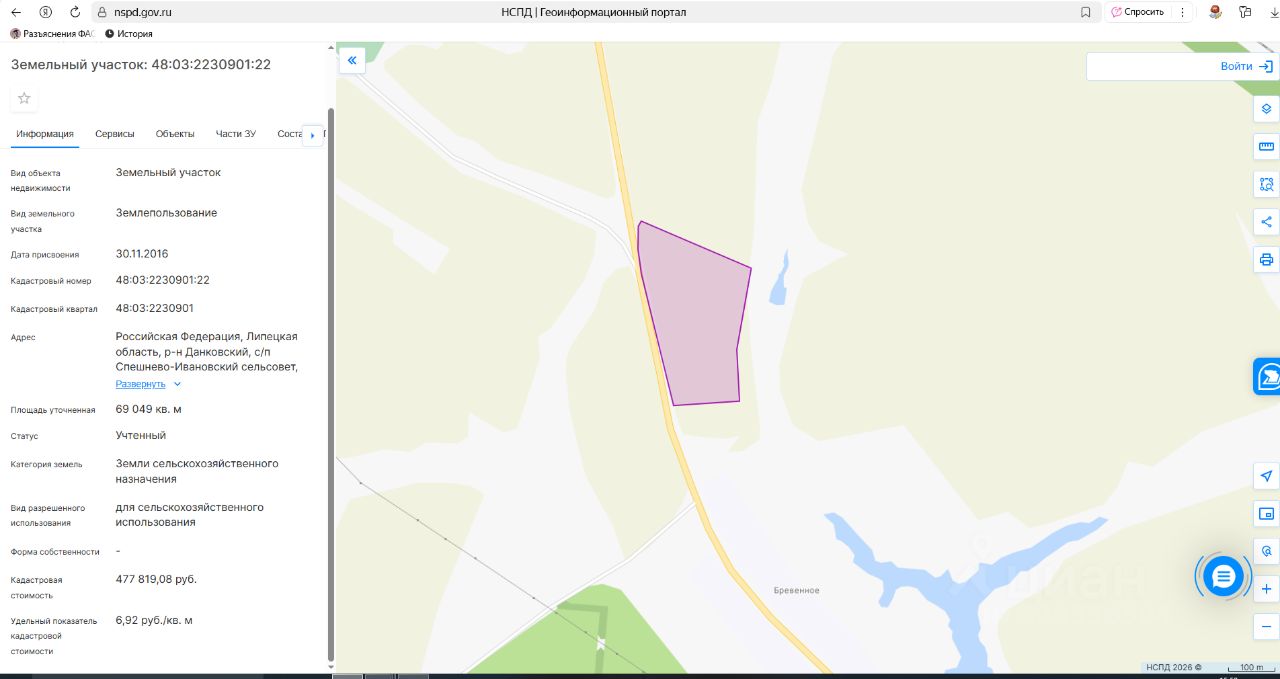Bookmark this page in the address bar
1280x679 pixels.
tap(1086, 12)
